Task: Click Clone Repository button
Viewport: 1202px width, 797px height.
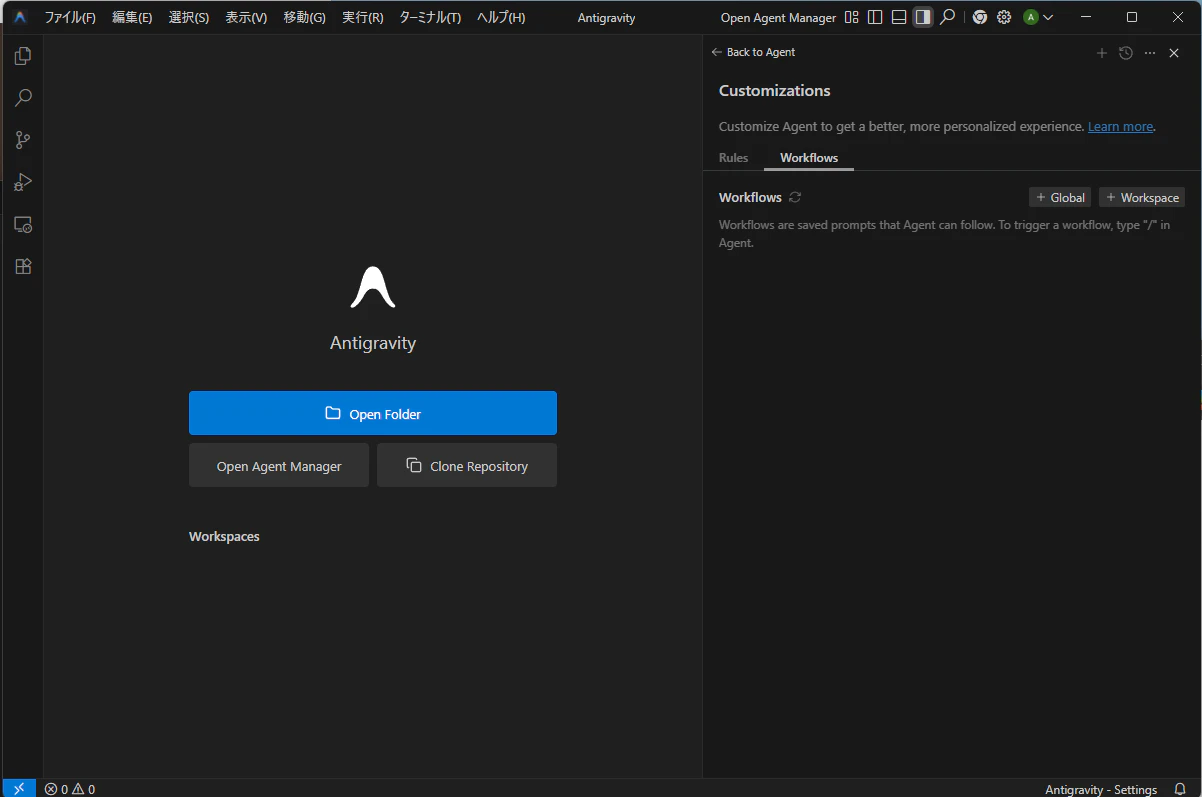Action: 467,465
